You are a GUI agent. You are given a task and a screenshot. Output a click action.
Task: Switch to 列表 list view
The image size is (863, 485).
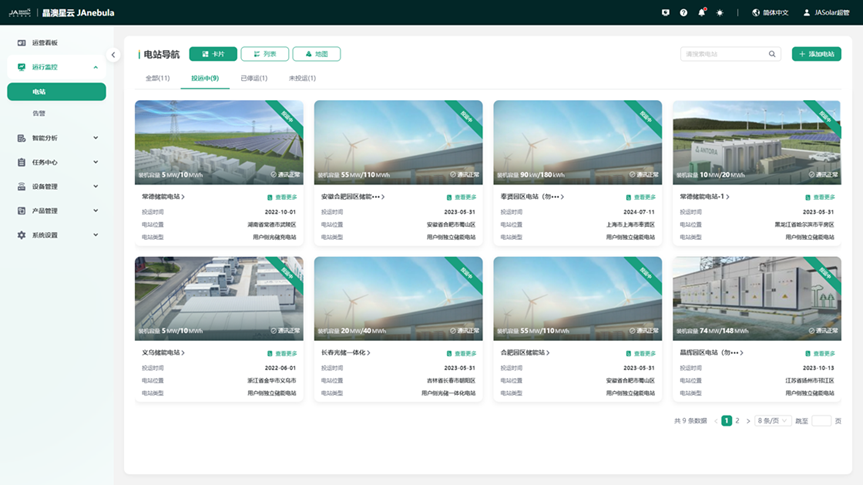coord(264,54)
